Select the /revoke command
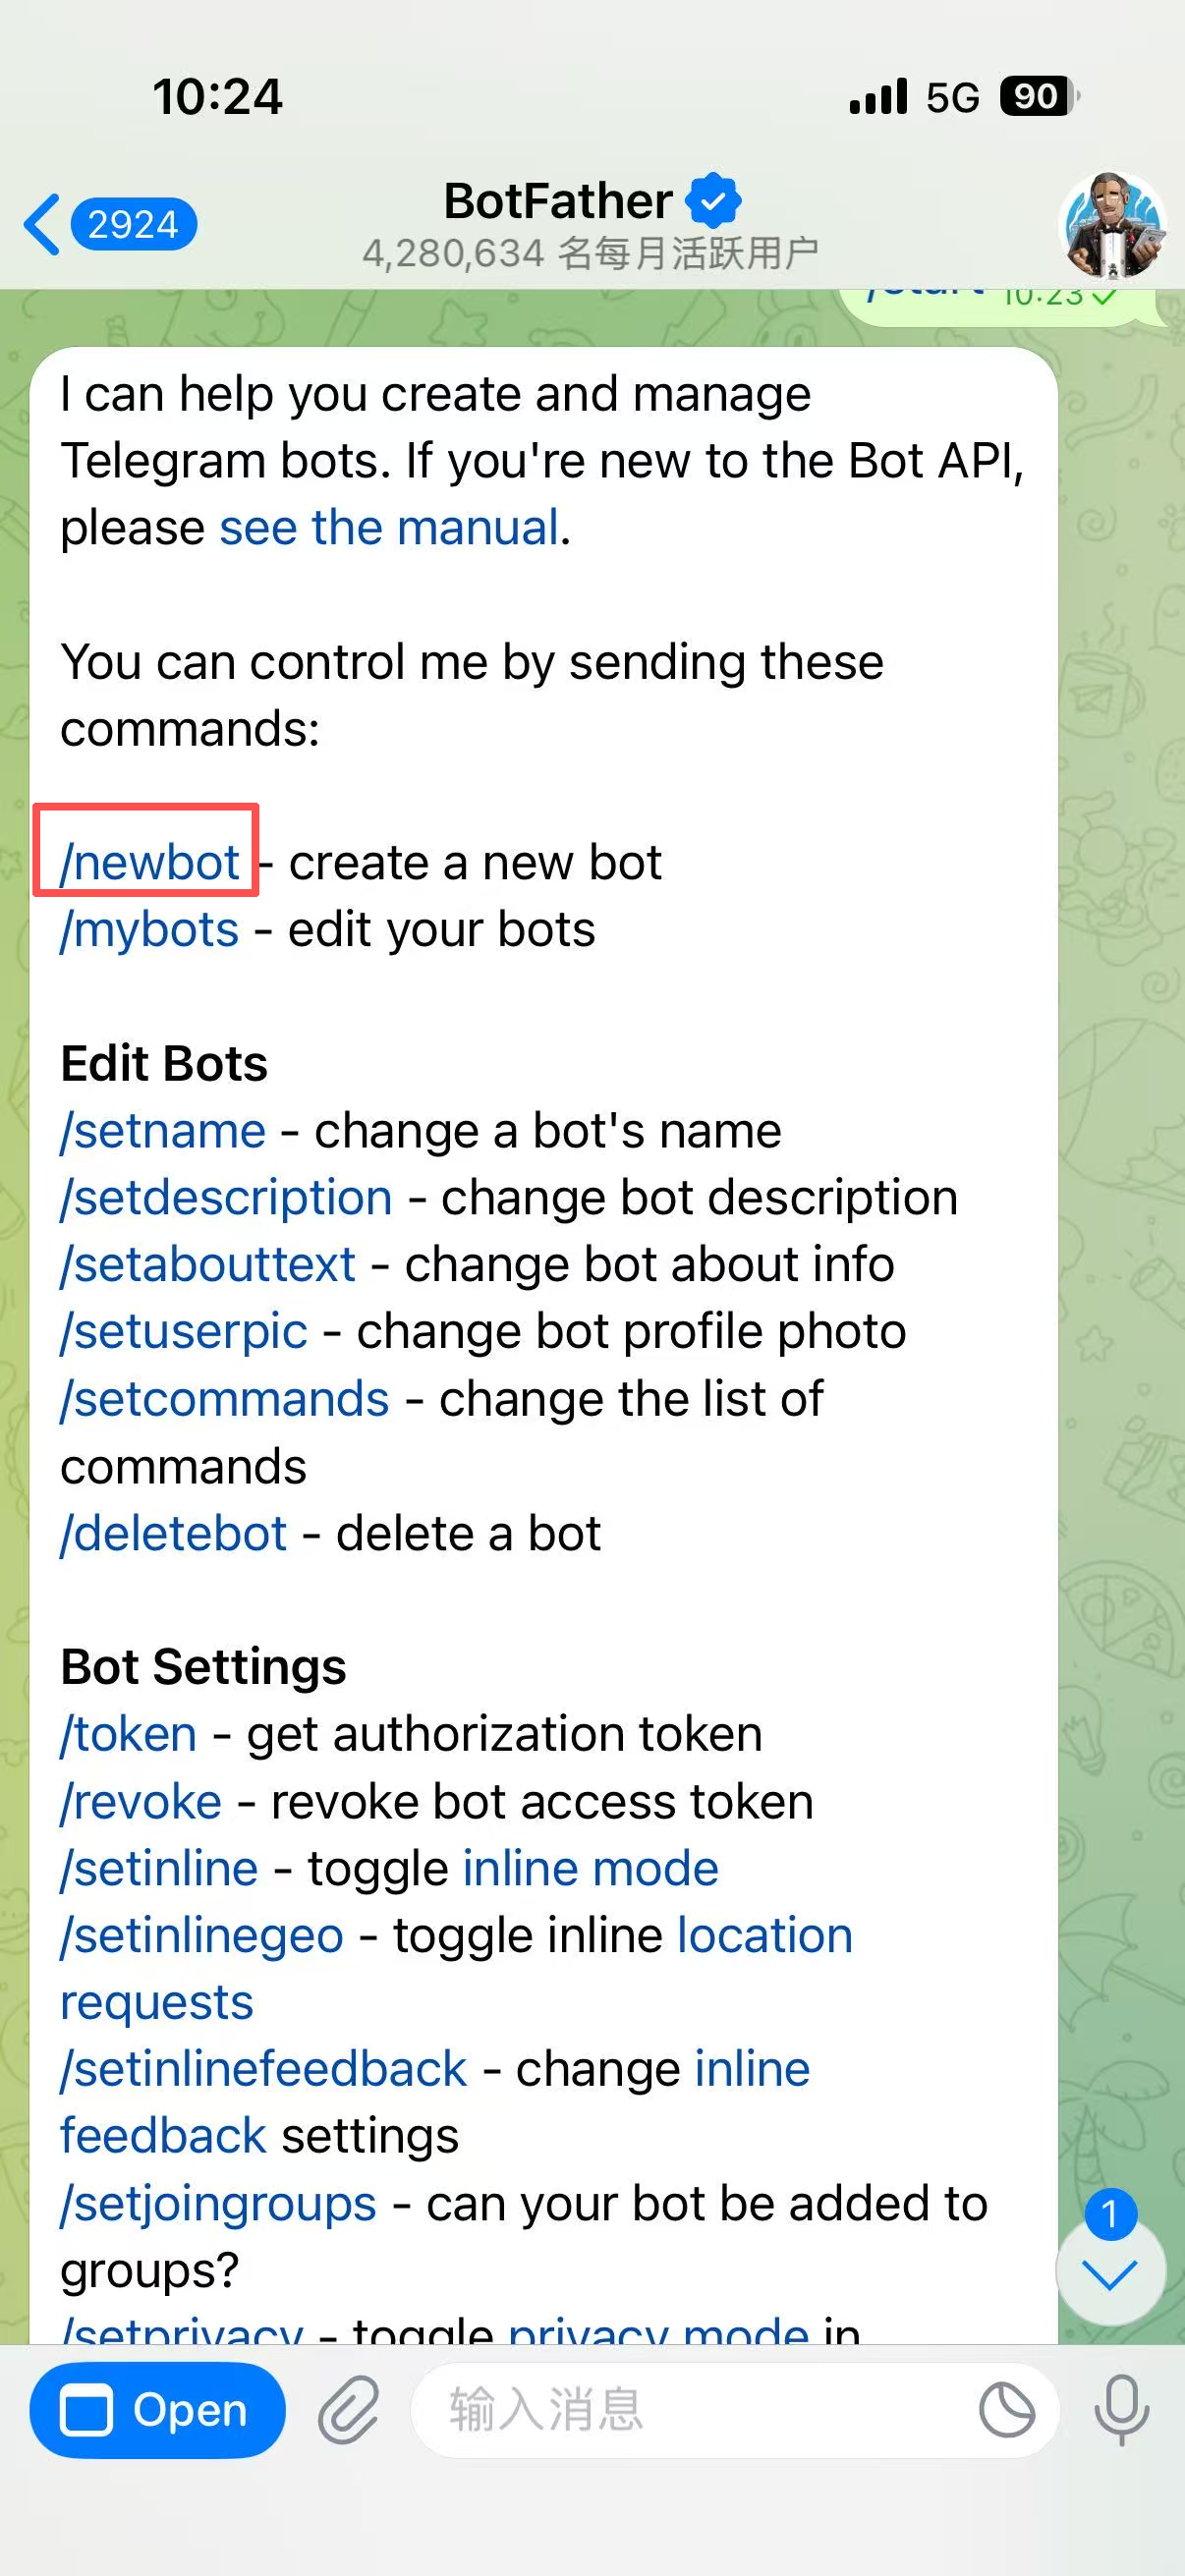Viewport: 1185px width, 2576px height. (x=141, y=1802)
